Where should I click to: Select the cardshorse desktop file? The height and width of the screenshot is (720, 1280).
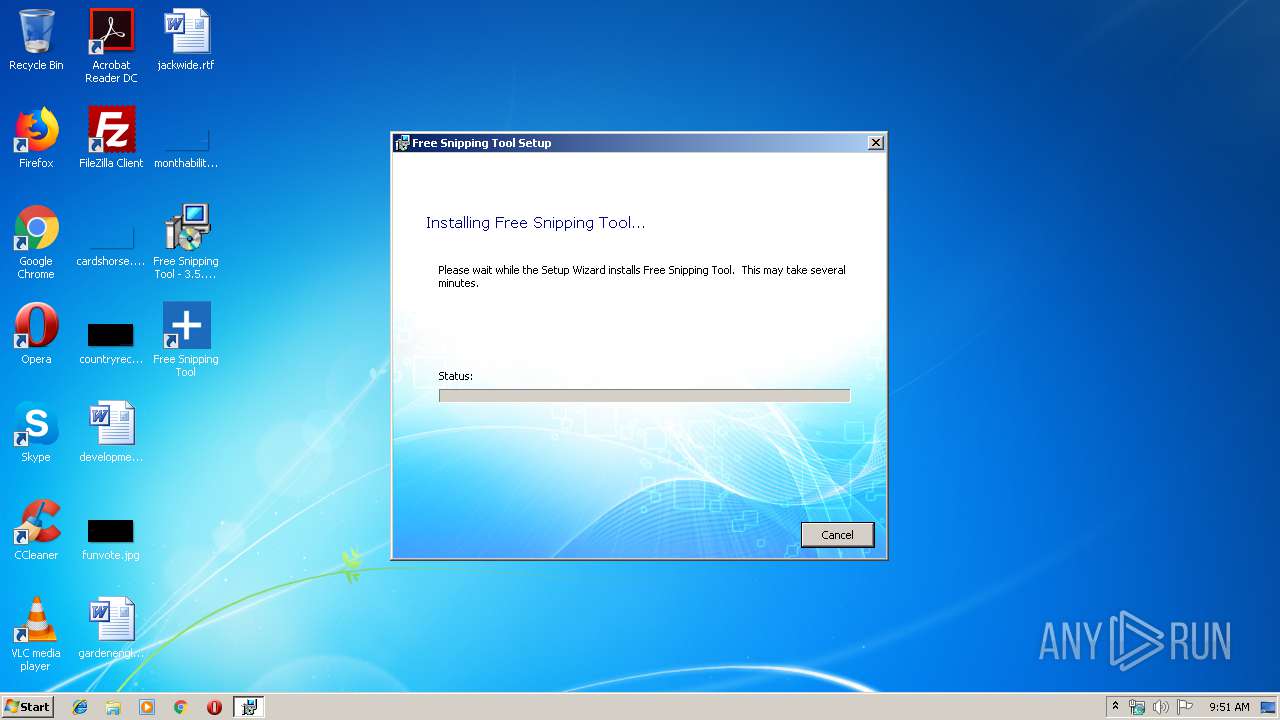tap(111, 242)
